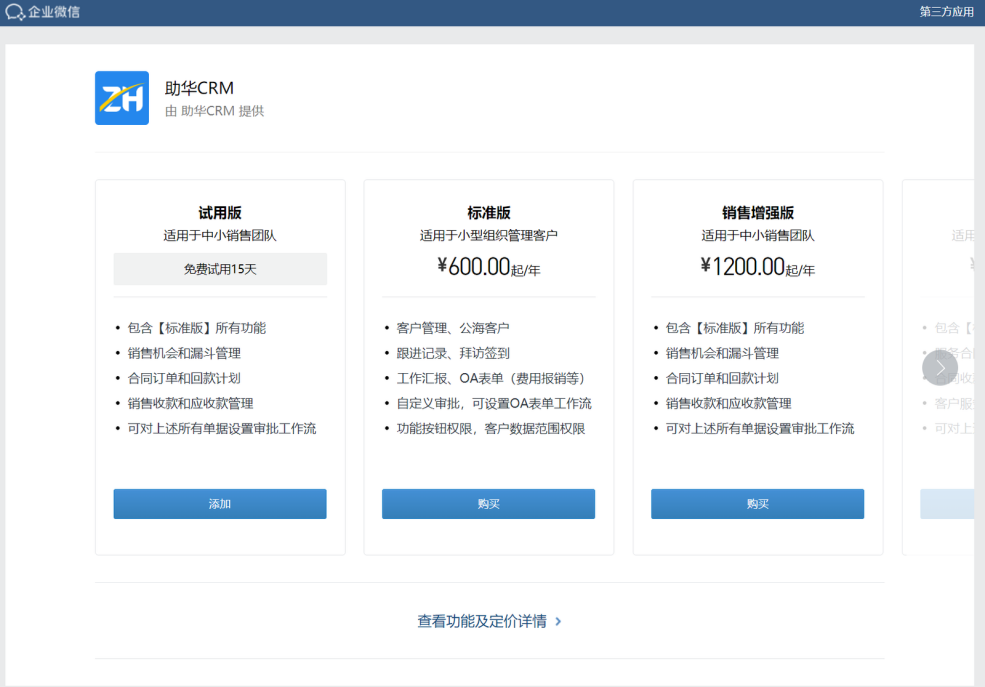Click the ¥600.00起/年 price
985x687 pixels.
[489, 267]
